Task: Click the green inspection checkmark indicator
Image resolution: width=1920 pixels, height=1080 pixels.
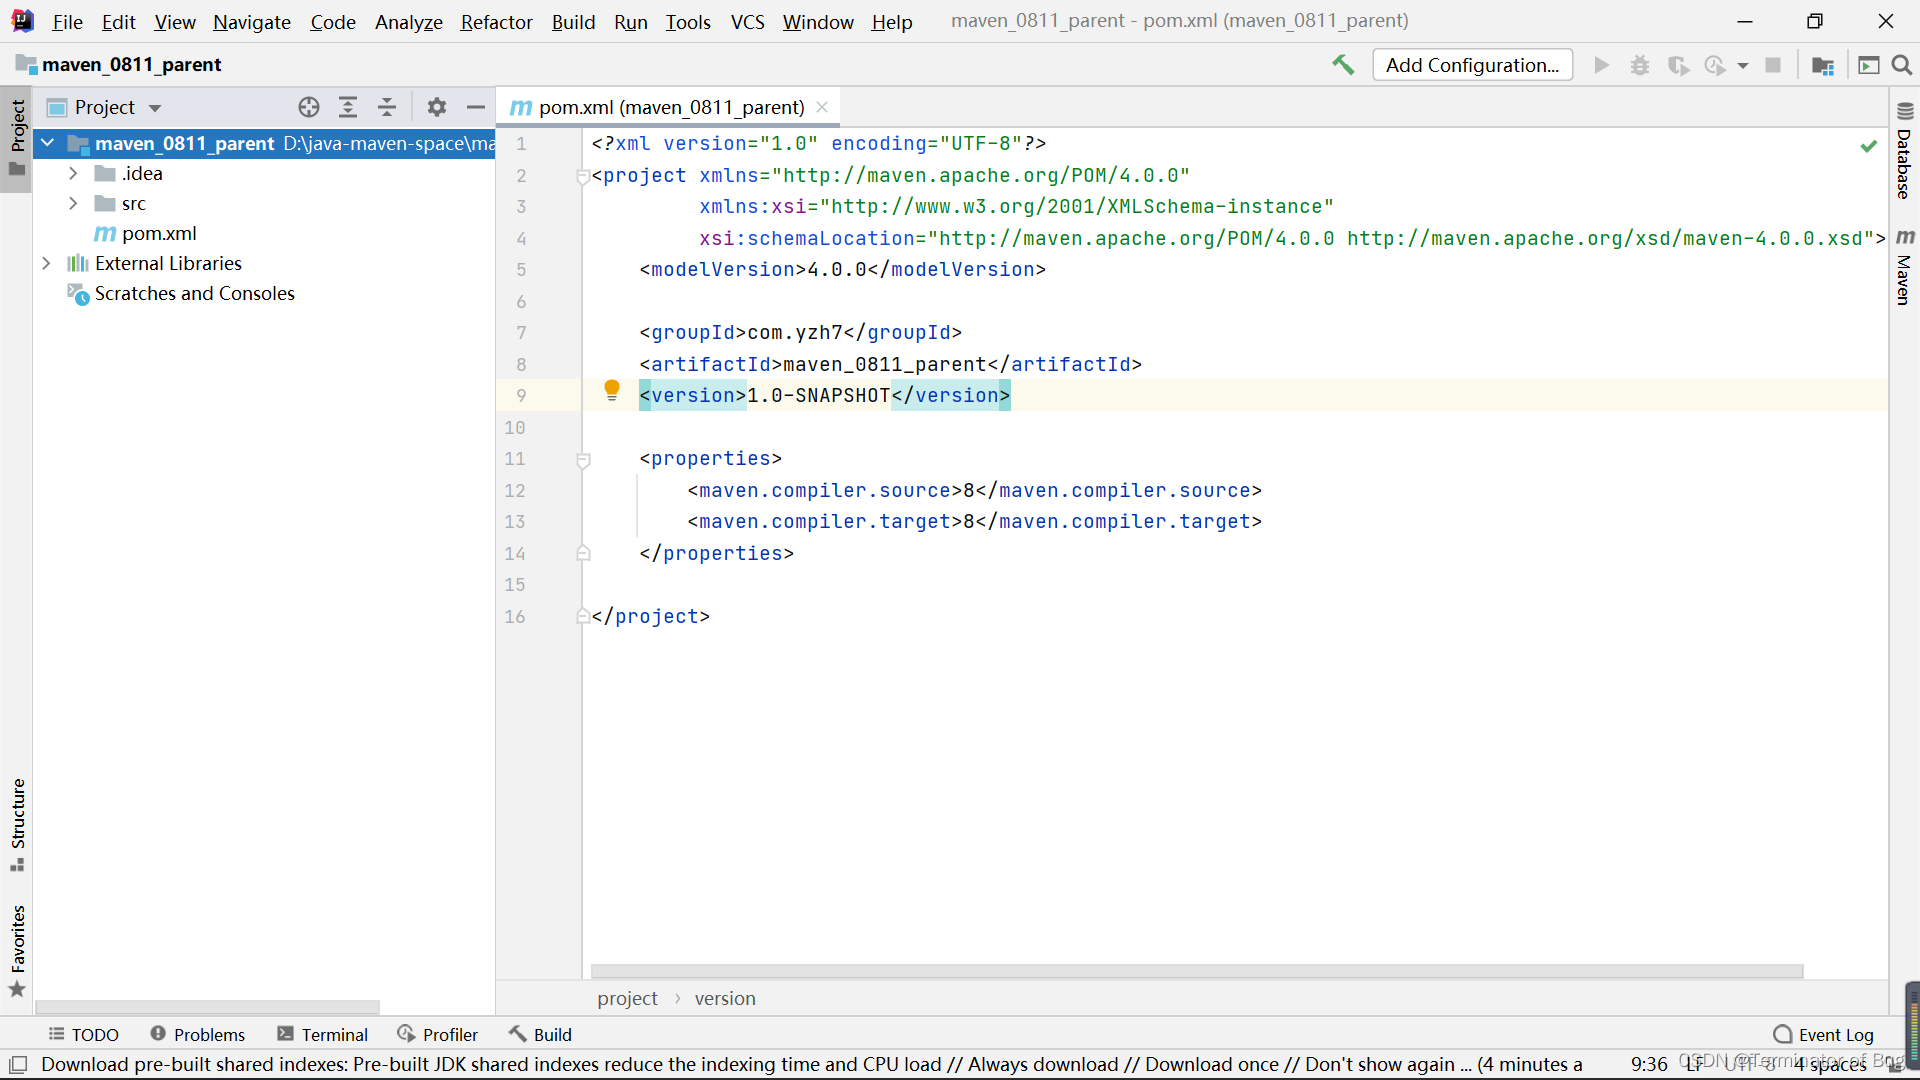Action: (x=1868, y=146)
